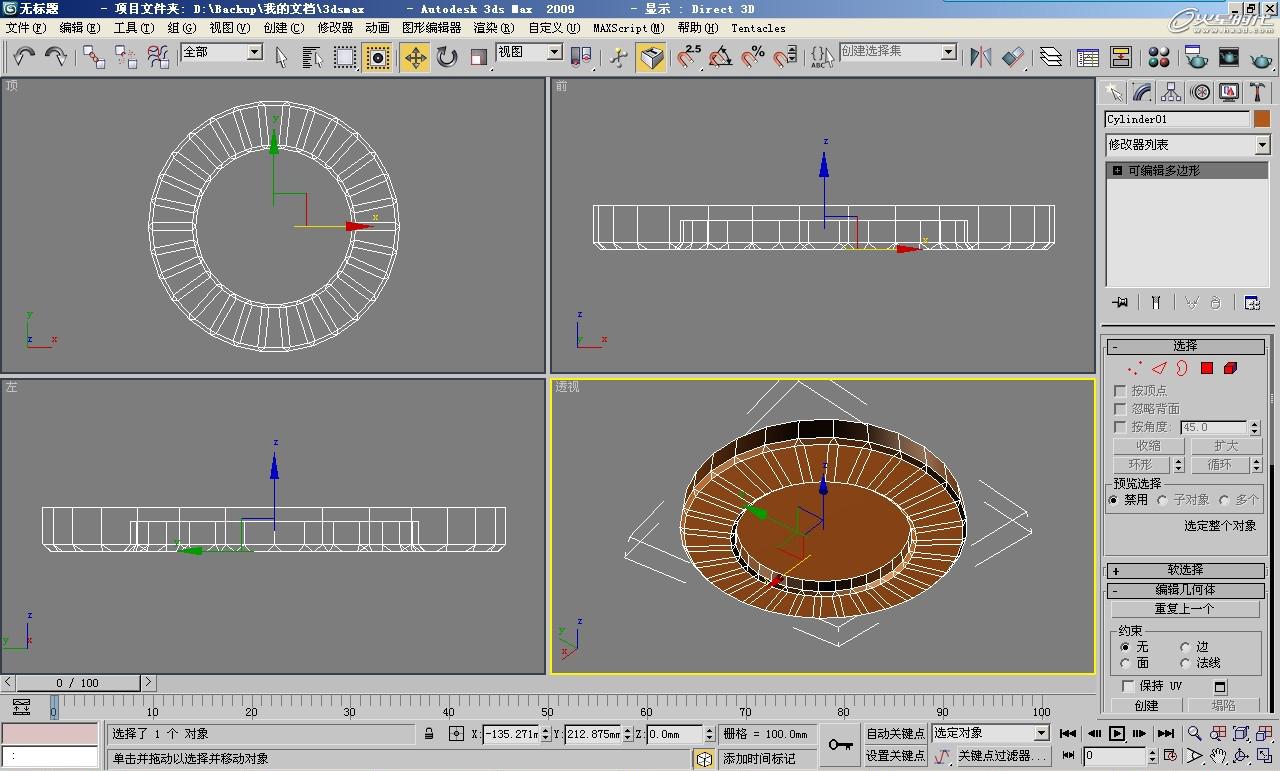
Task: Switch to the Utilities hammer tab
Action: click(1258, 93)
